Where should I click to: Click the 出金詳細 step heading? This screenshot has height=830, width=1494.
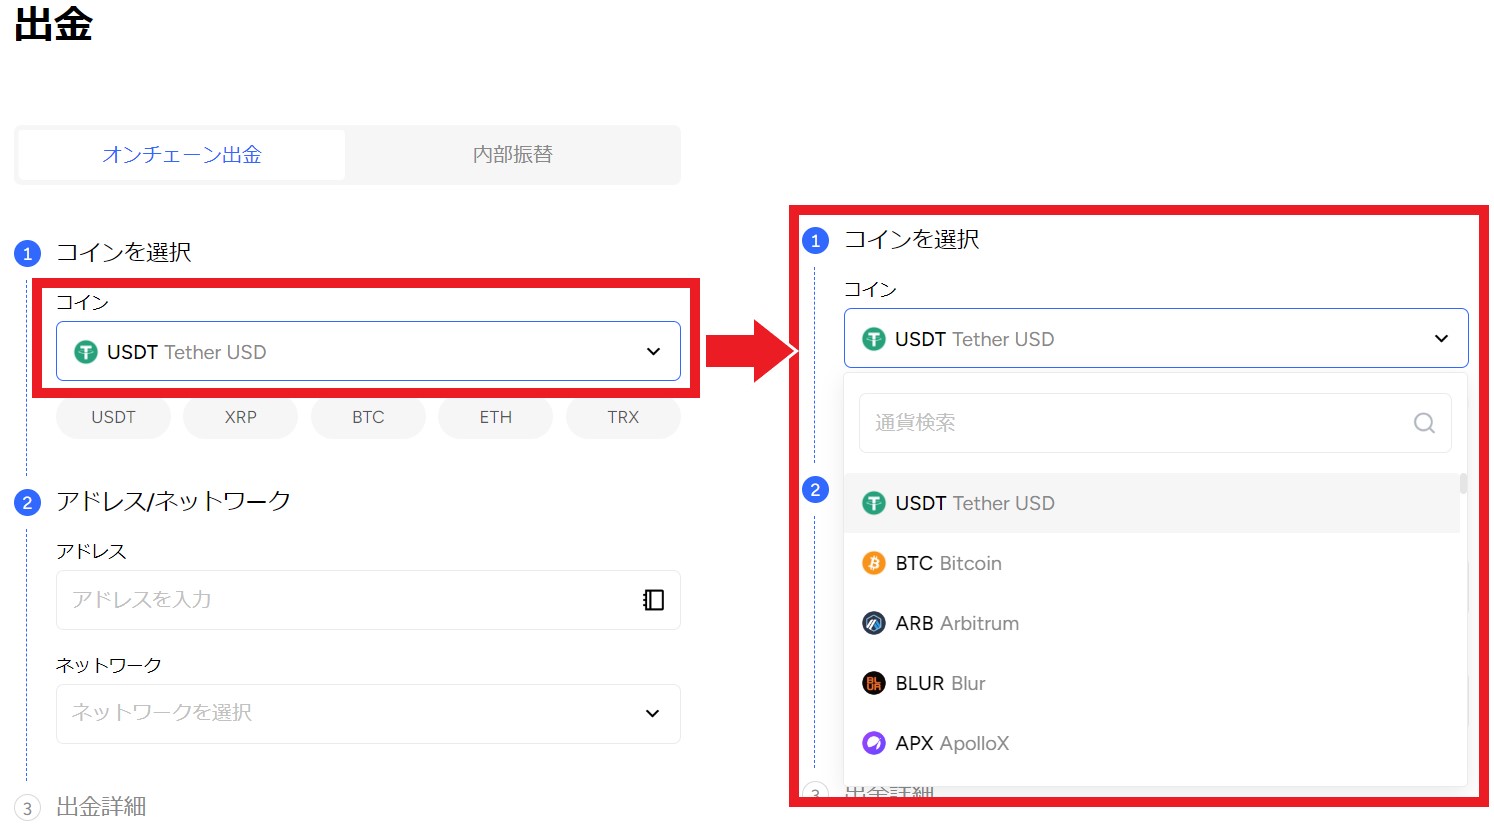(x=101, y=806)
